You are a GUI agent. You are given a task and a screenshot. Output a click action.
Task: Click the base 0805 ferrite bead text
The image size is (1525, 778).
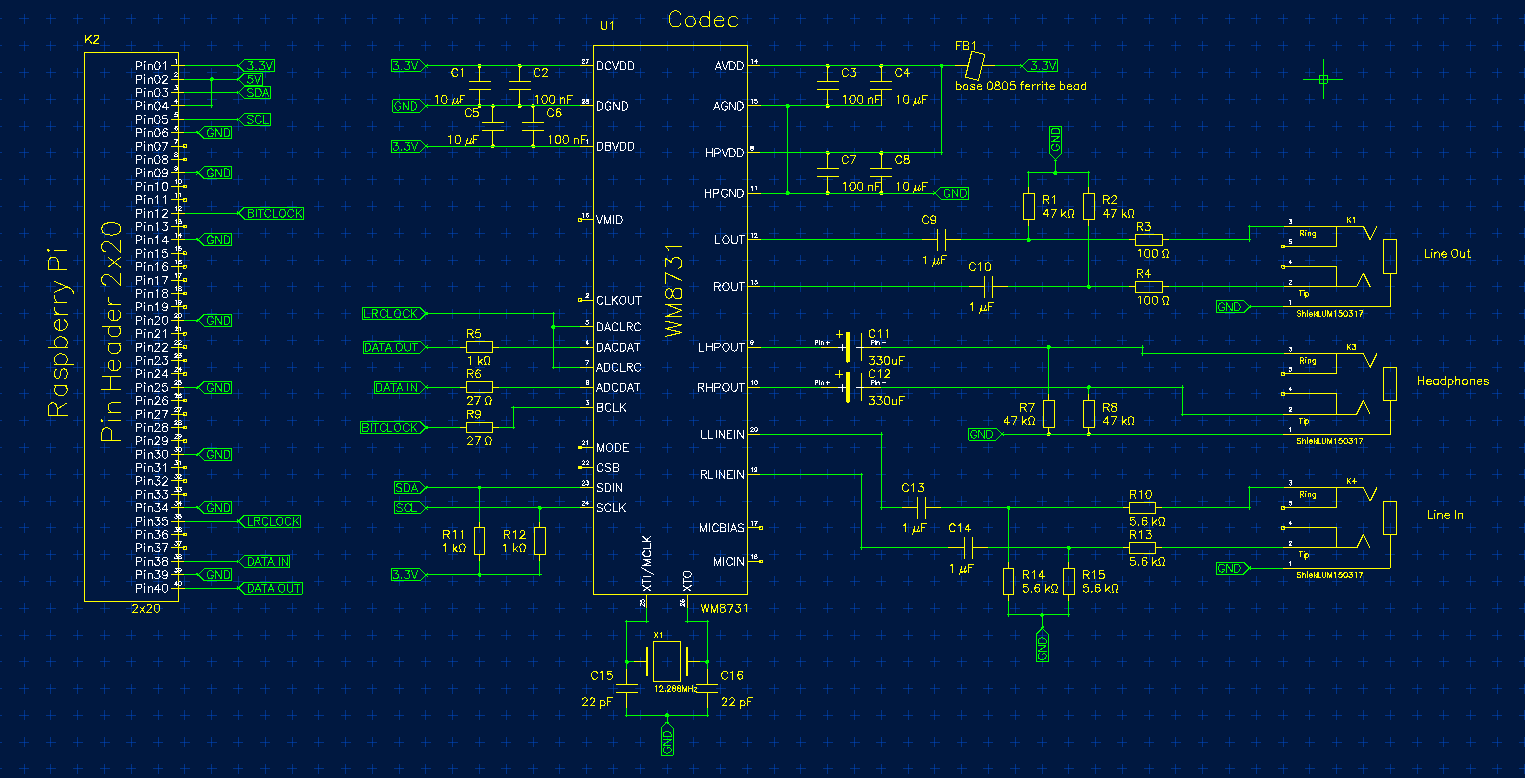(1020, 86)
